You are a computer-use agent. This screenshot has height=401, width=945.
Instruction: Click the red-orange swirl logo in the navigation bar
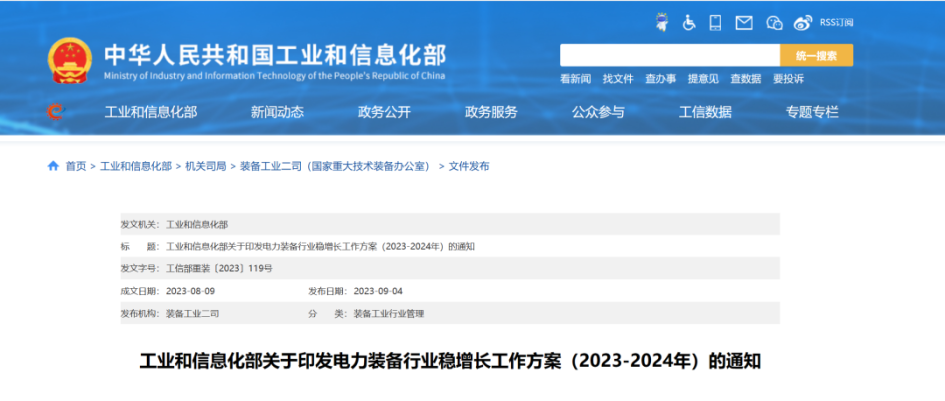pos(55,112)
